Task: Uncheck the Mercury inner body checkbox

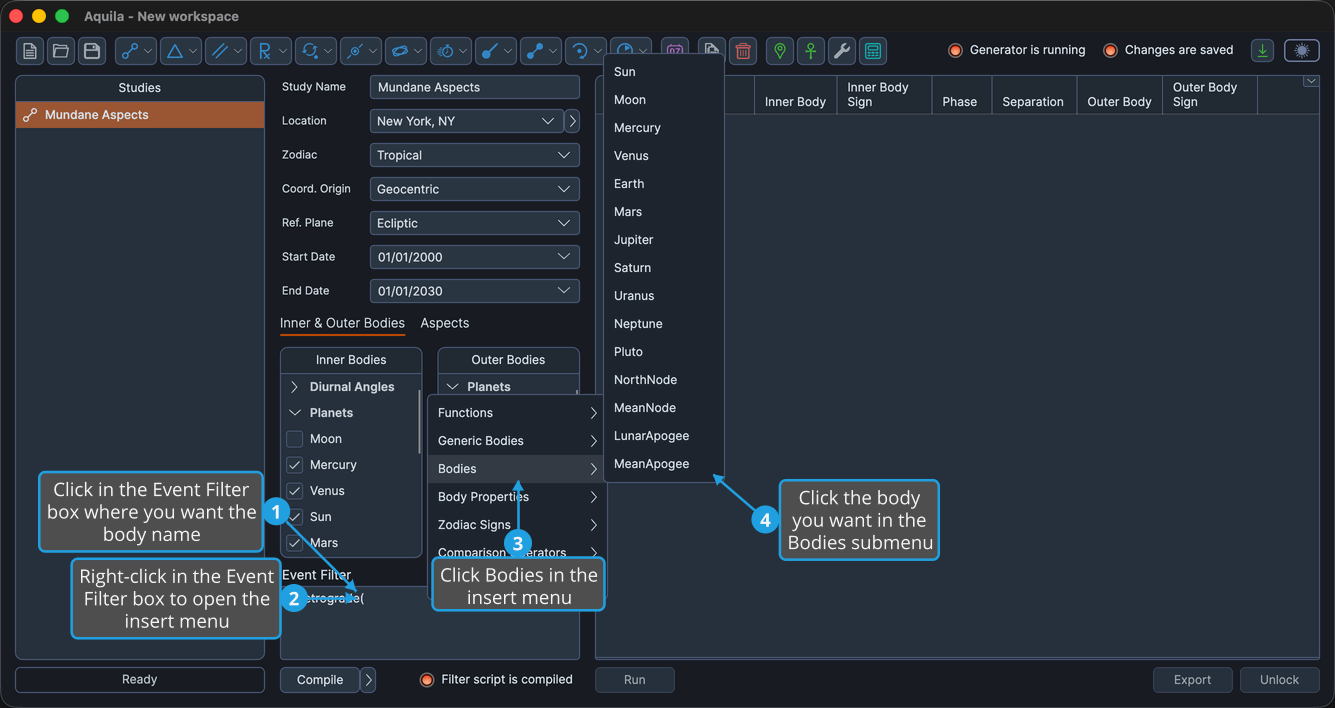Action: coord(295,465)
